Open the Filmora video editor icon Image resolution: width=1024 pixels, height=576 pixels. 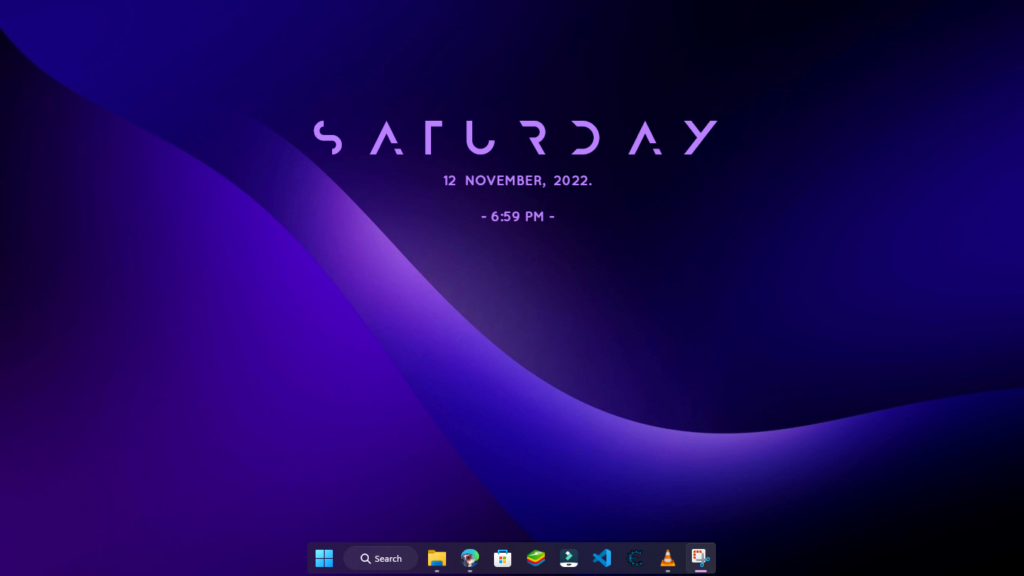[569, 558]
